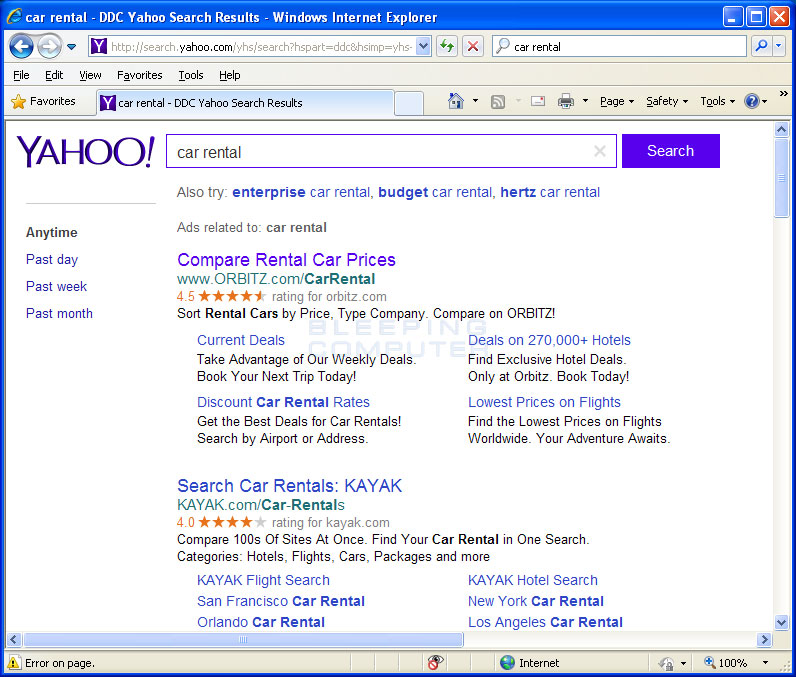Click the Error on page warning icon

click(14, 662)
